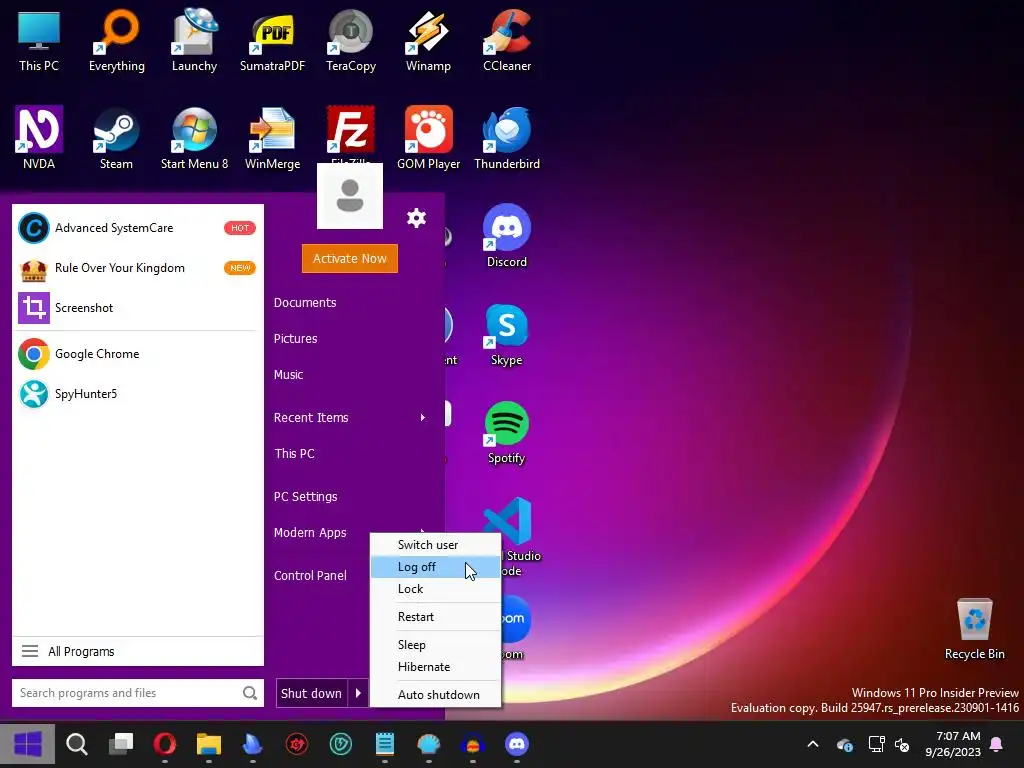
Task: Launch the CCleaner desktop icon
Action: [507, 40]
